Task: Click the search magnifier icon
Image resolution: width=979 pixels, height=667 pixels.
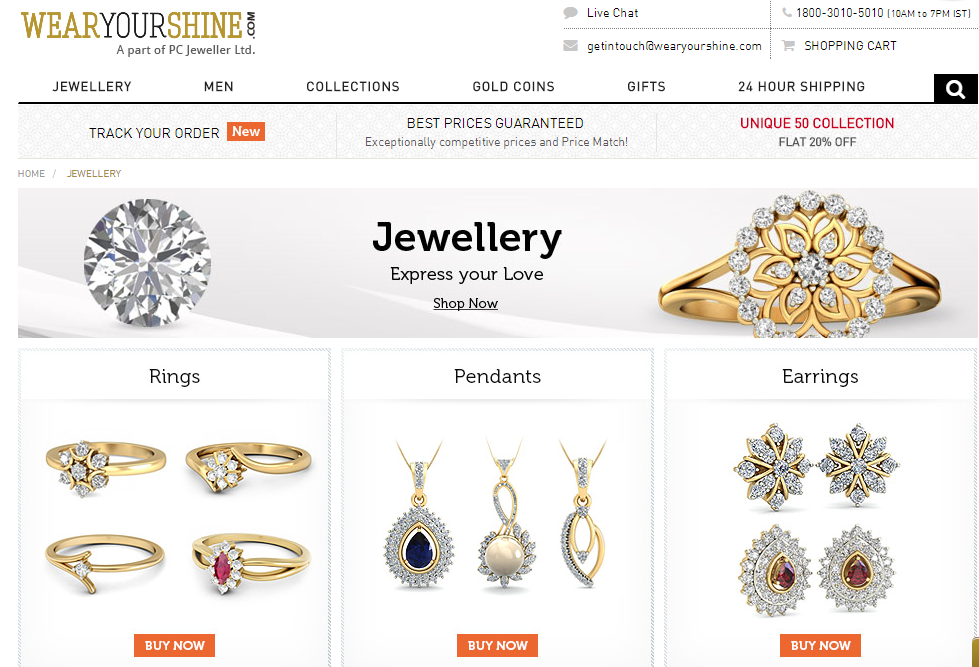Action: (955, 89)
